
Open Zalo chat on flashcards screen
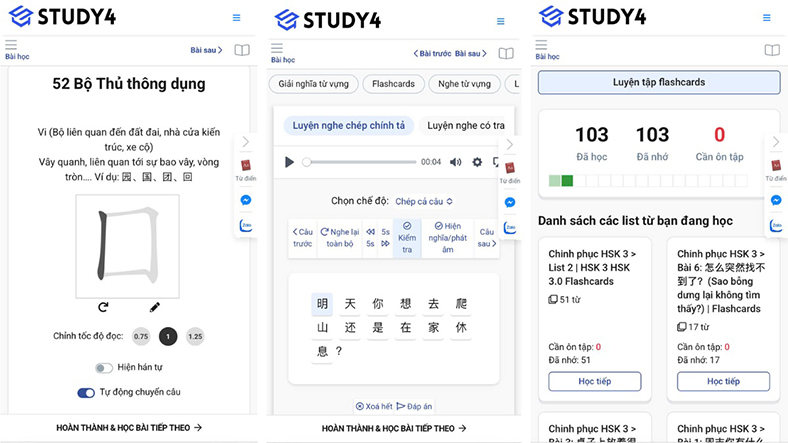[776, 226]
